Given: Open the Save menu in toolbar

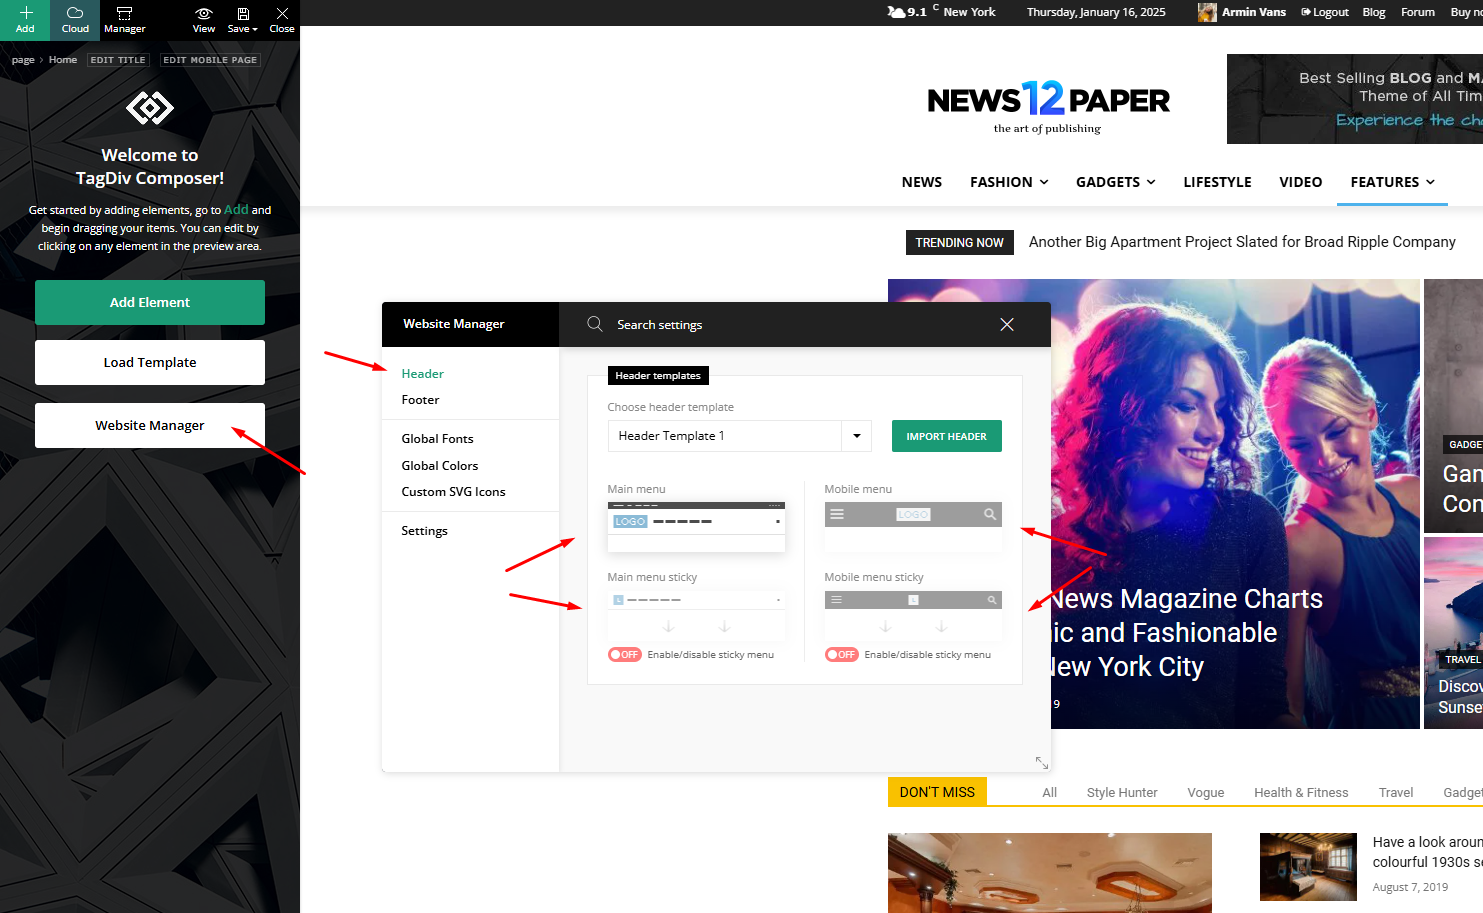Looking at the screenshot, I should 242,19.
